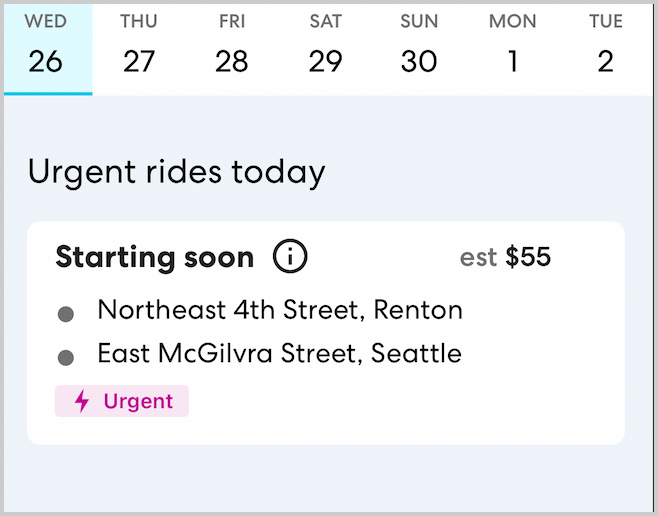Select the WED 26 day tab
The image size is (658, 516).
tap(46, 48)
